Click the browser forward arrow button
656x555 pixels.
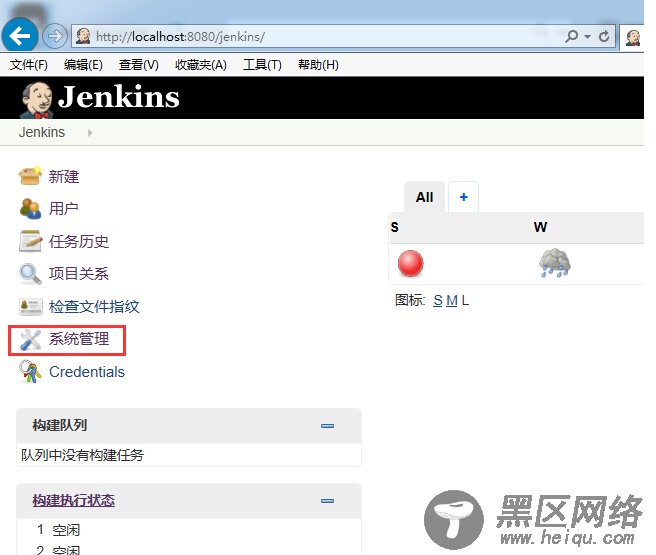pyautogui.click(x=55, y=36)
